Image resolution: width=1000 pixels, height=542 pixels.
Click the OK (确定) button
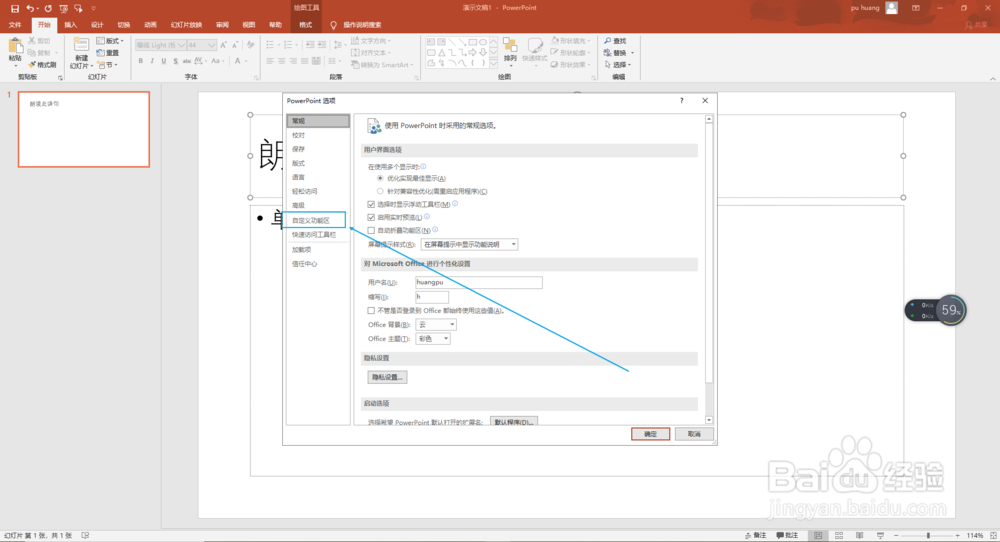651,434
